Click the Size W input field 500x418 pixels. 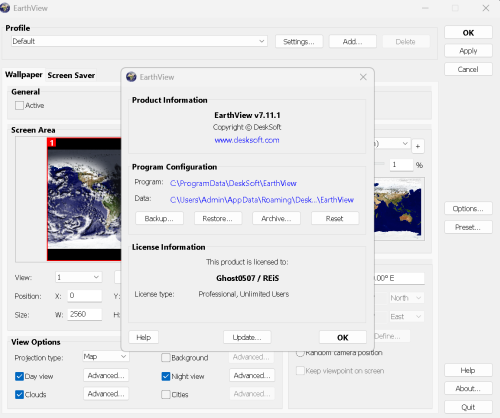click(85, 314)
